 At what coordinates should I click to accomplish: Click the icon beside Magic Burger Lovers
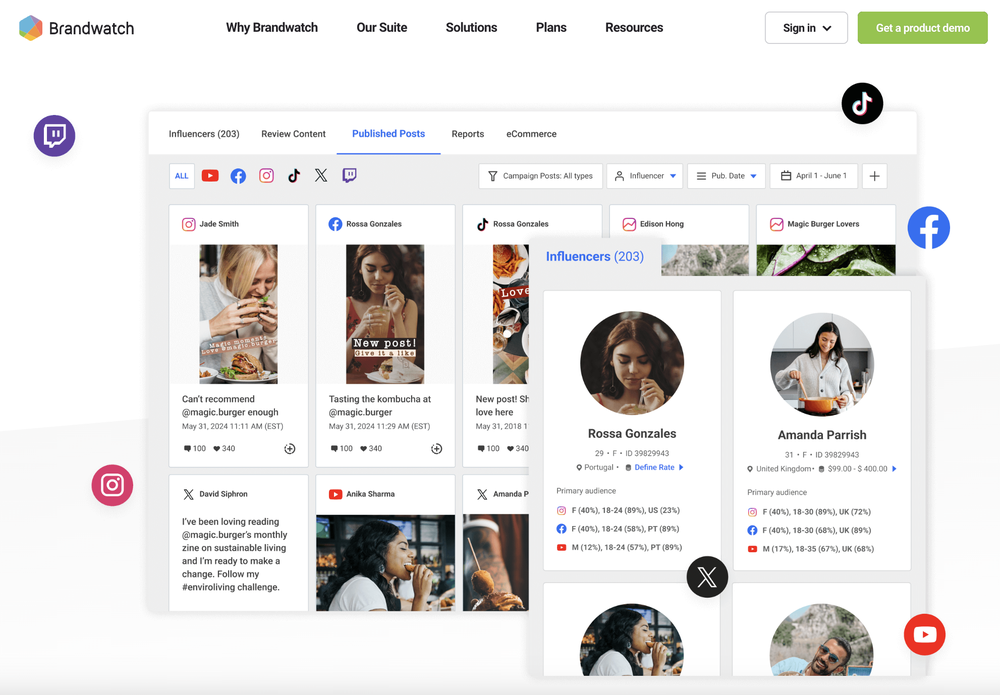coord(776,224)
